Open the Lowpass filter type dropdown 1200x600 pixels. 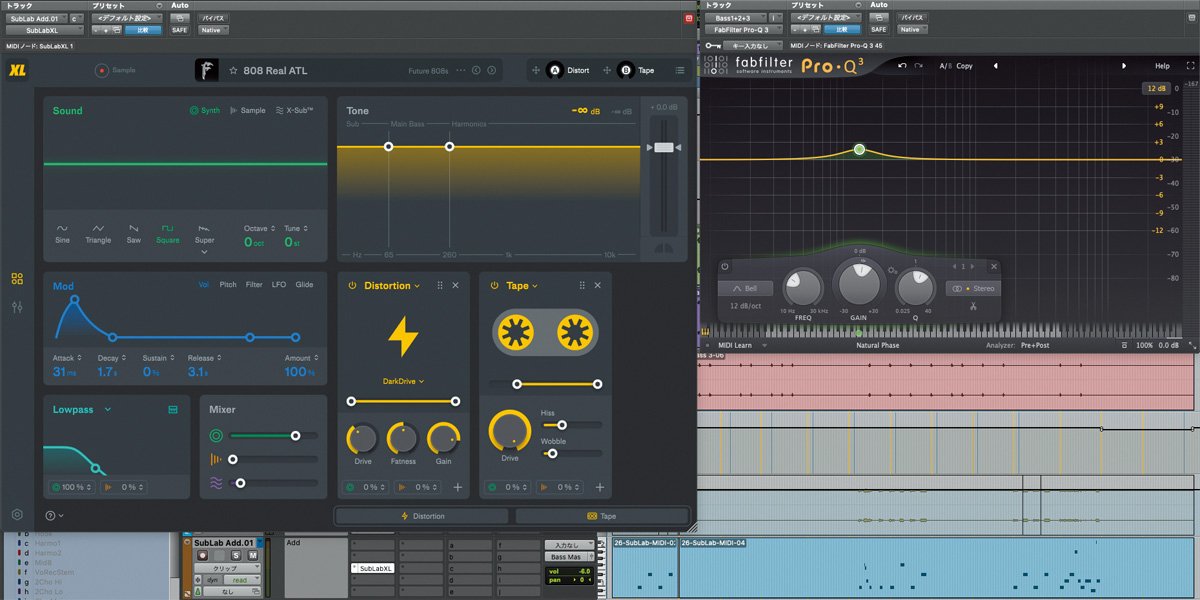(82, 410)
